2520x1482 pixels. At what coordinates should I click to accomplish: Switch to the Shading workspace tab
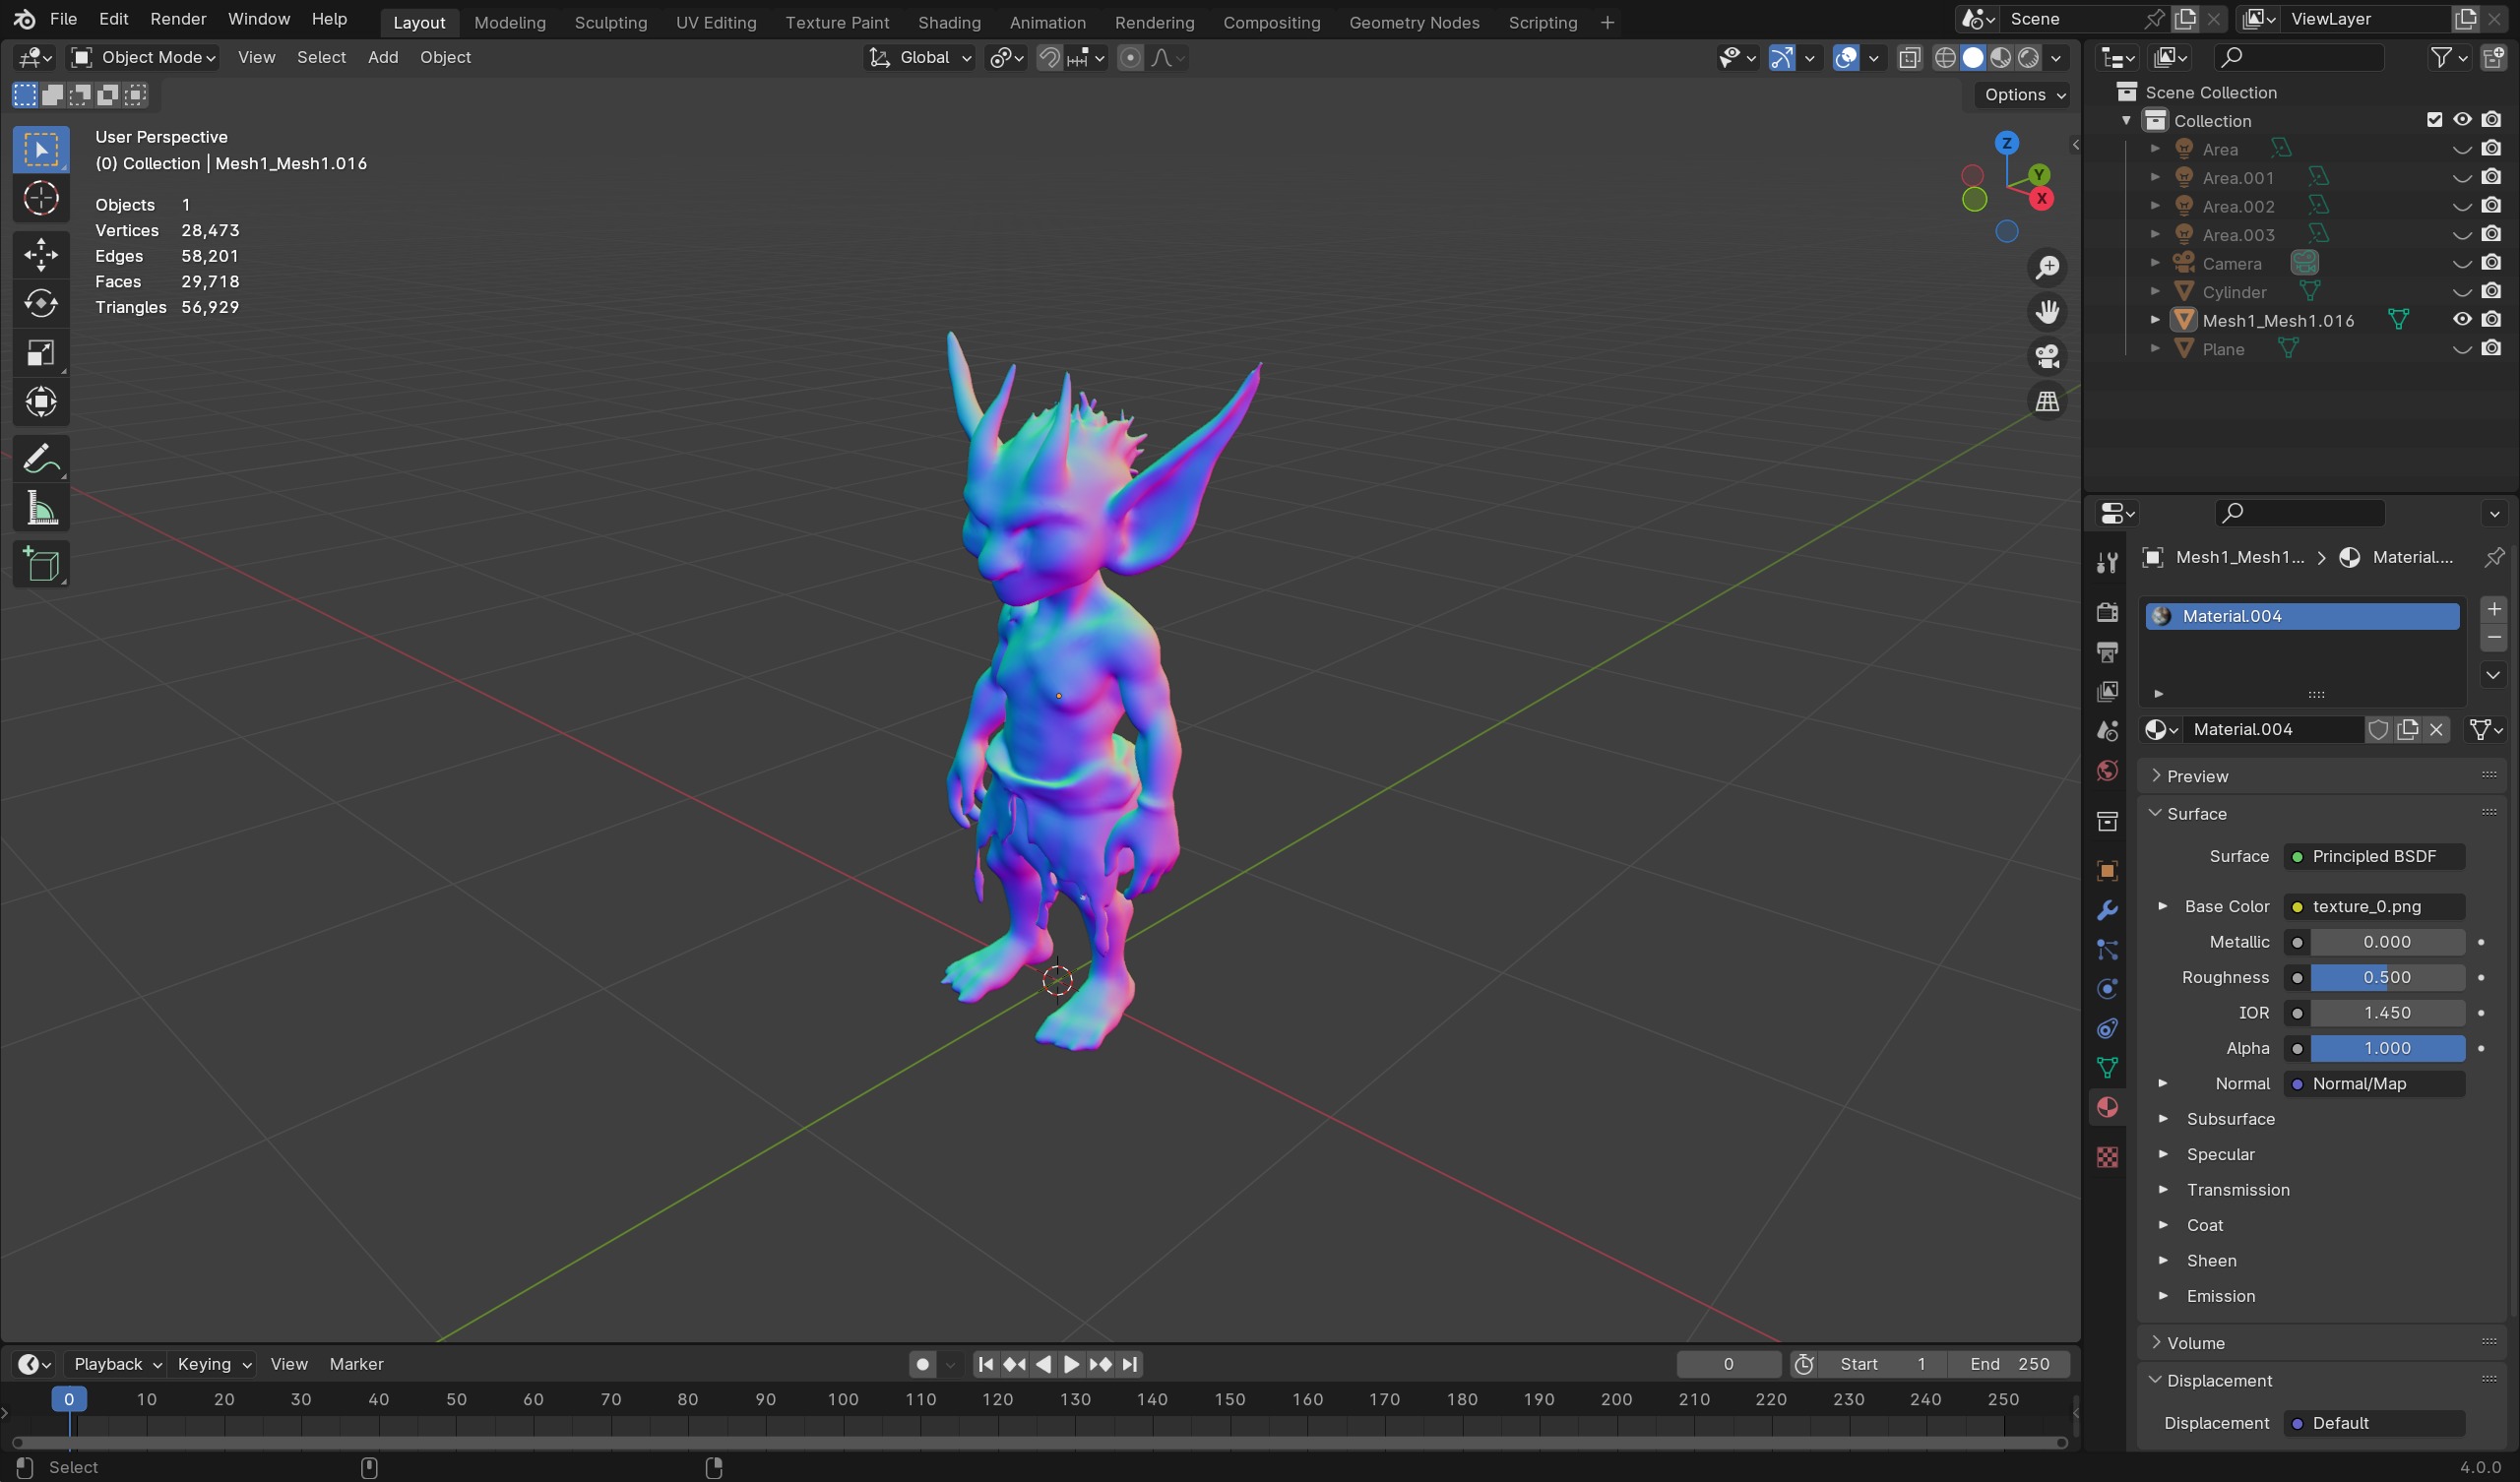point(949,22)
